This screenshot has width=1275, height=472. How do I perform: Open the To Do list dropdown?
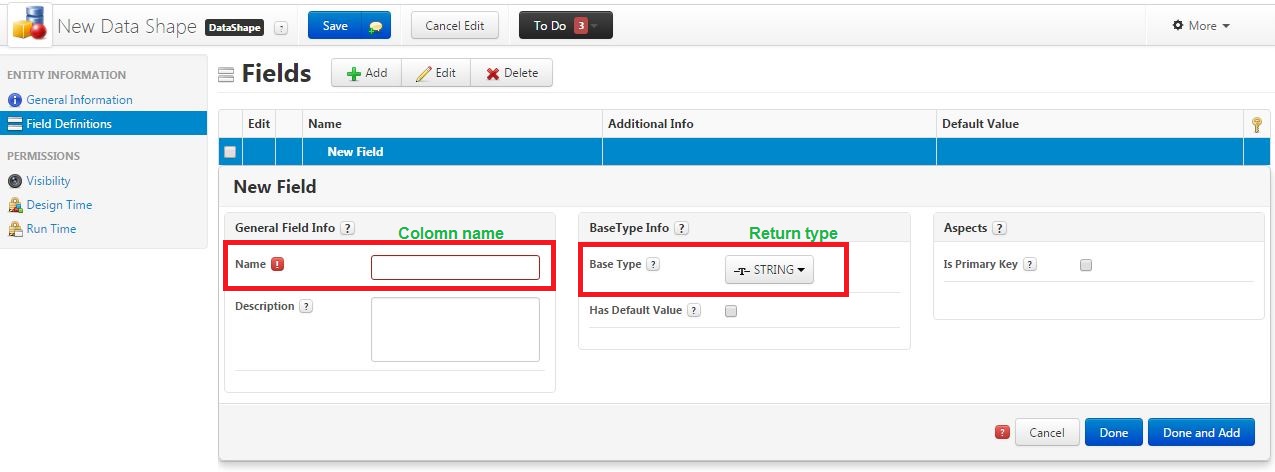tap(565, 26)
